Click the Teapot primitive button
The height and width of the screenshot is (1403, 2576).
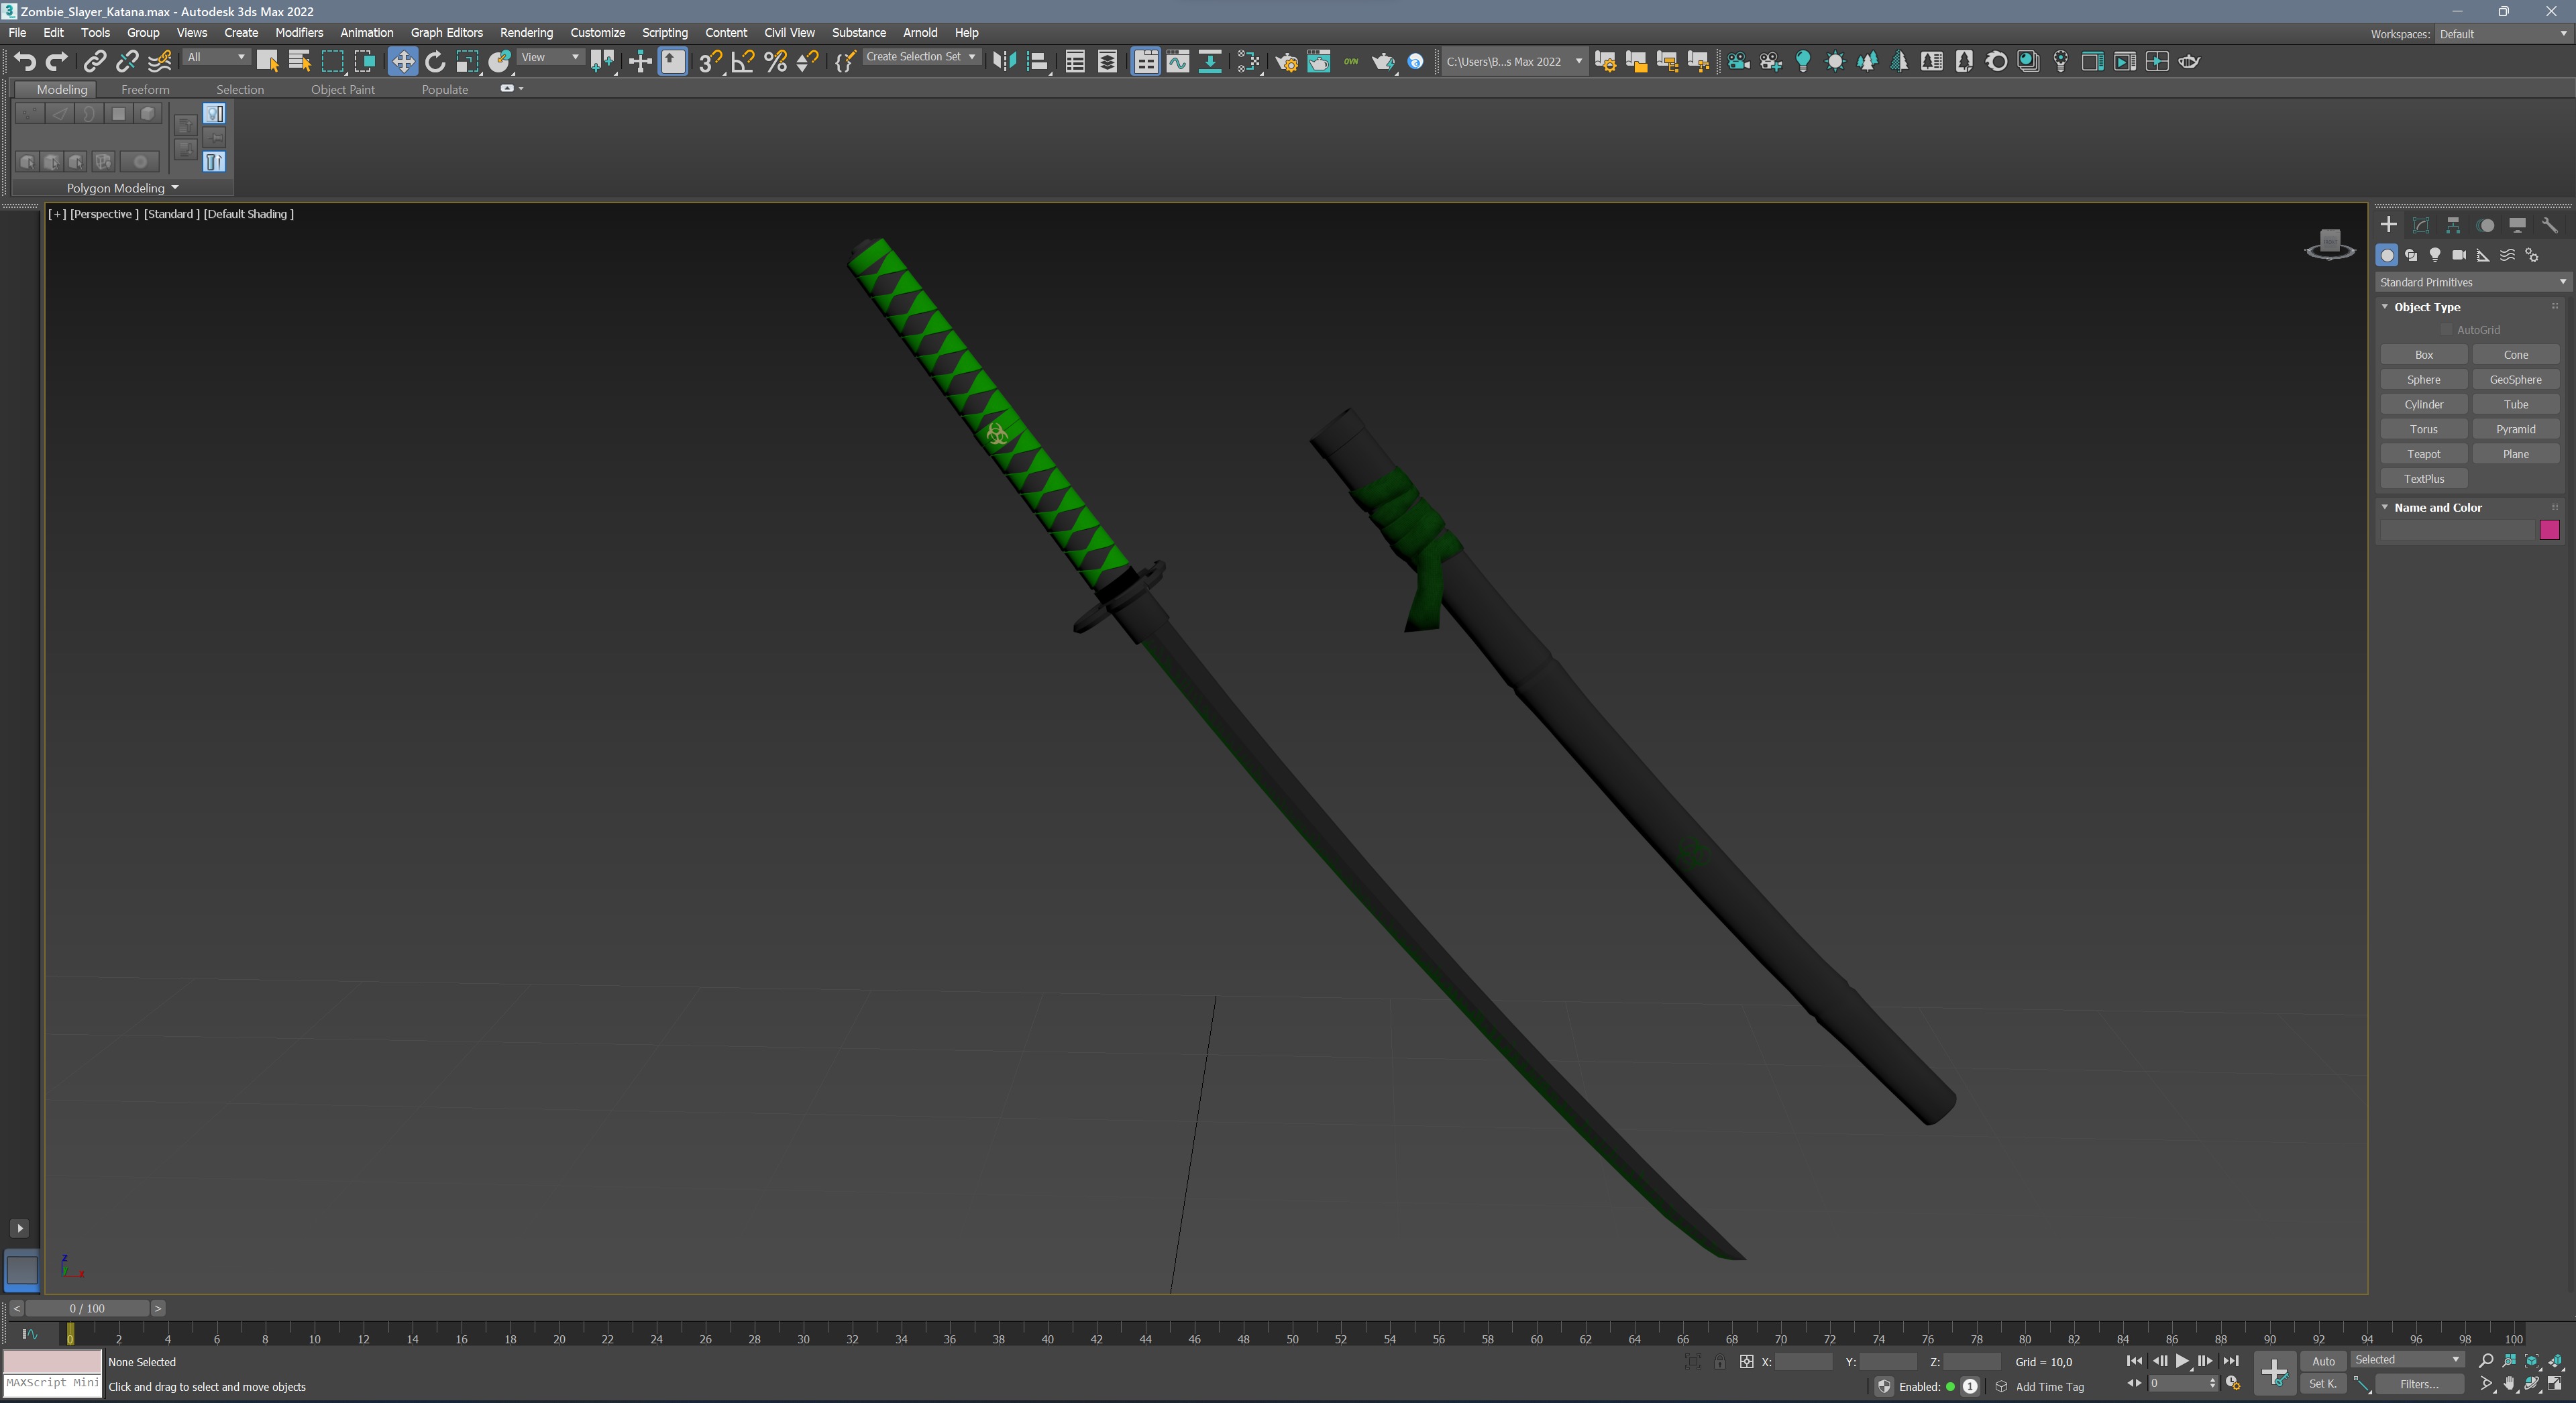click(2423, 454)
